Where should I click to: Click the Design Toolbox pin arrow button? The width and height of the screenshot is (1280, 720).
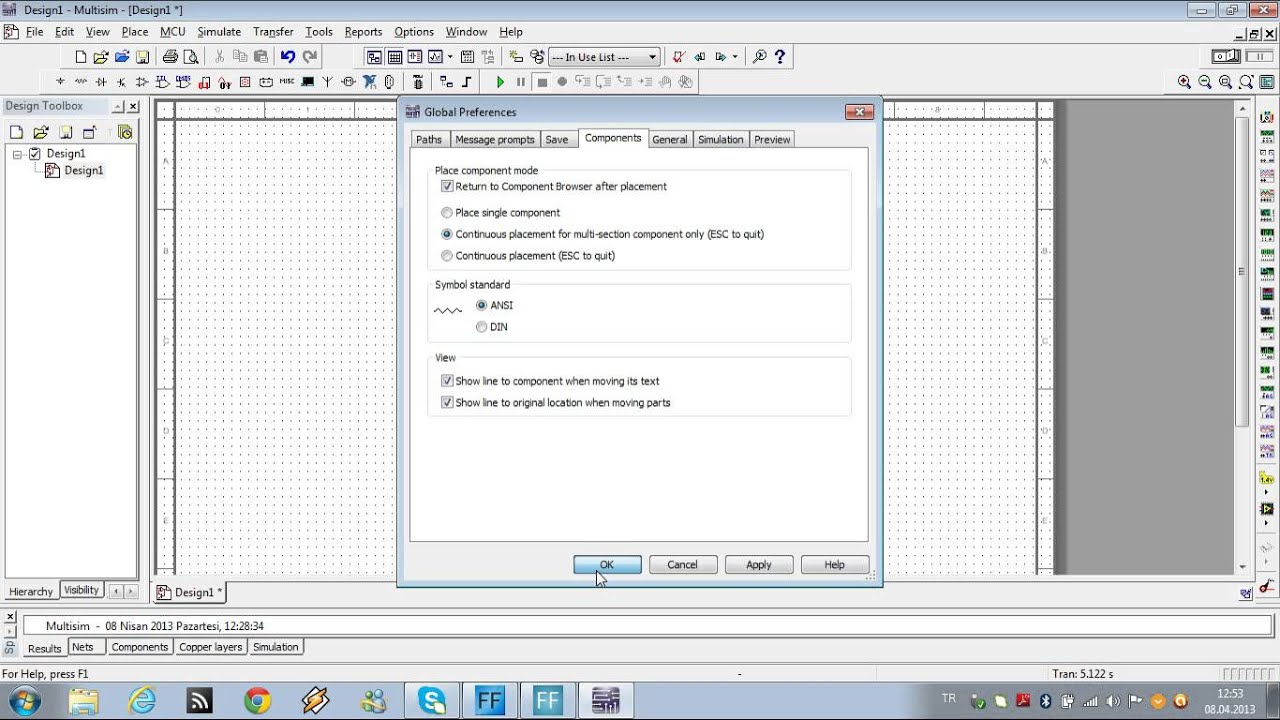(118, 106)
